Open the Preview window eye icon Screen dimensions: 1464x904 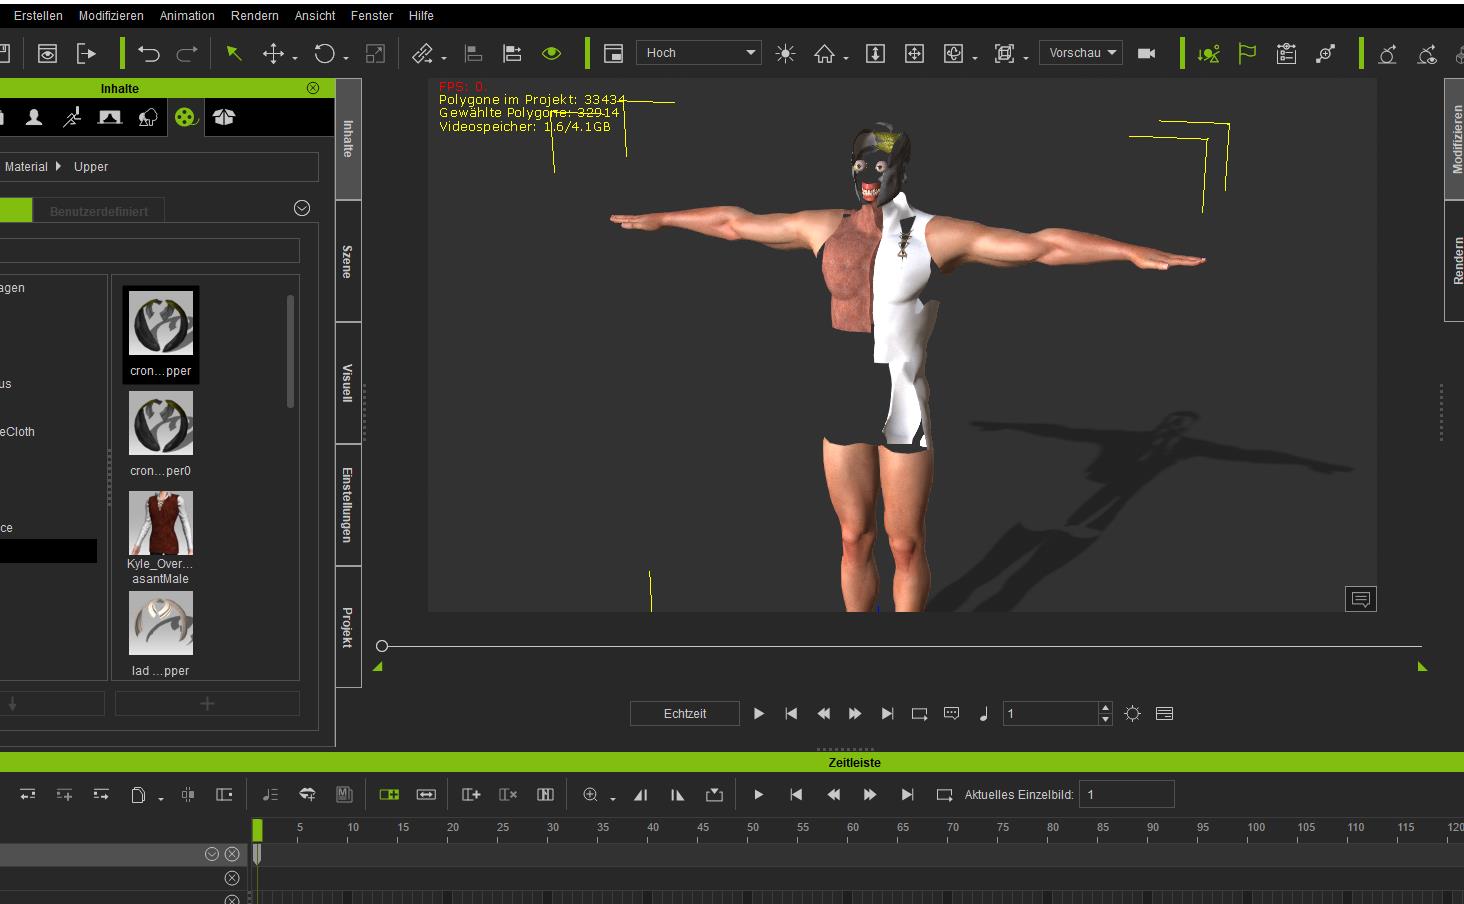click(47, 53)
